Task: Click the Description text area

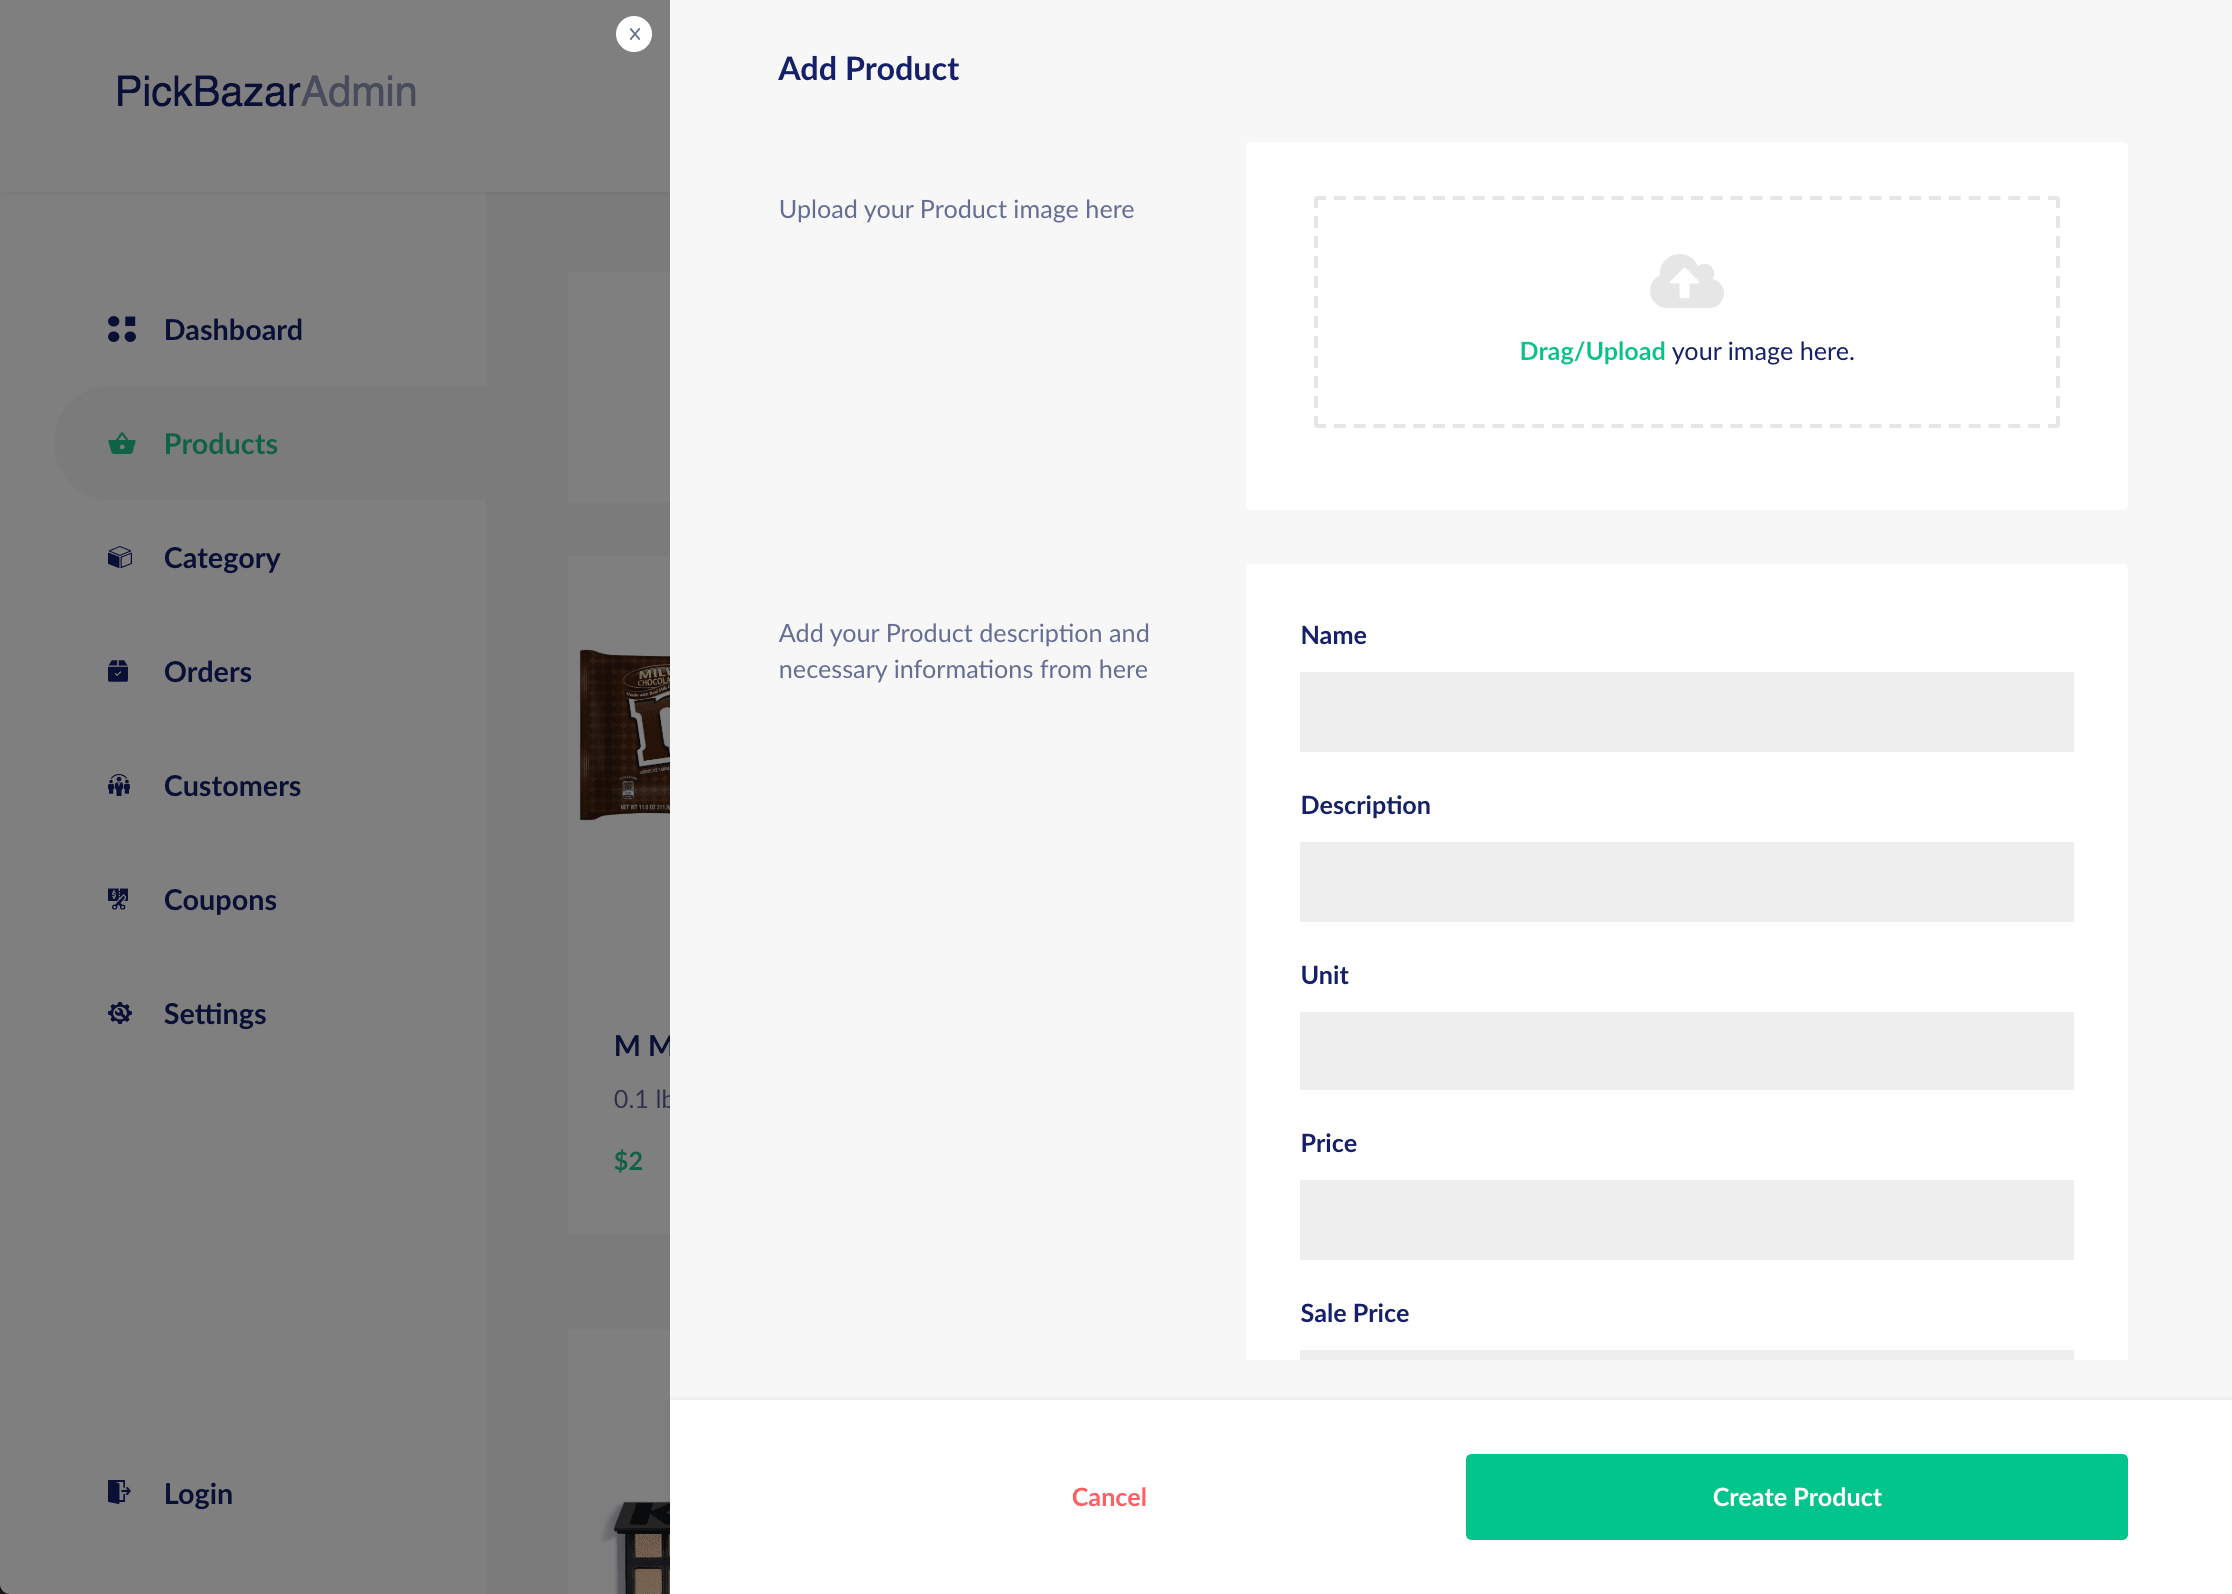Action: point(1686,881)
